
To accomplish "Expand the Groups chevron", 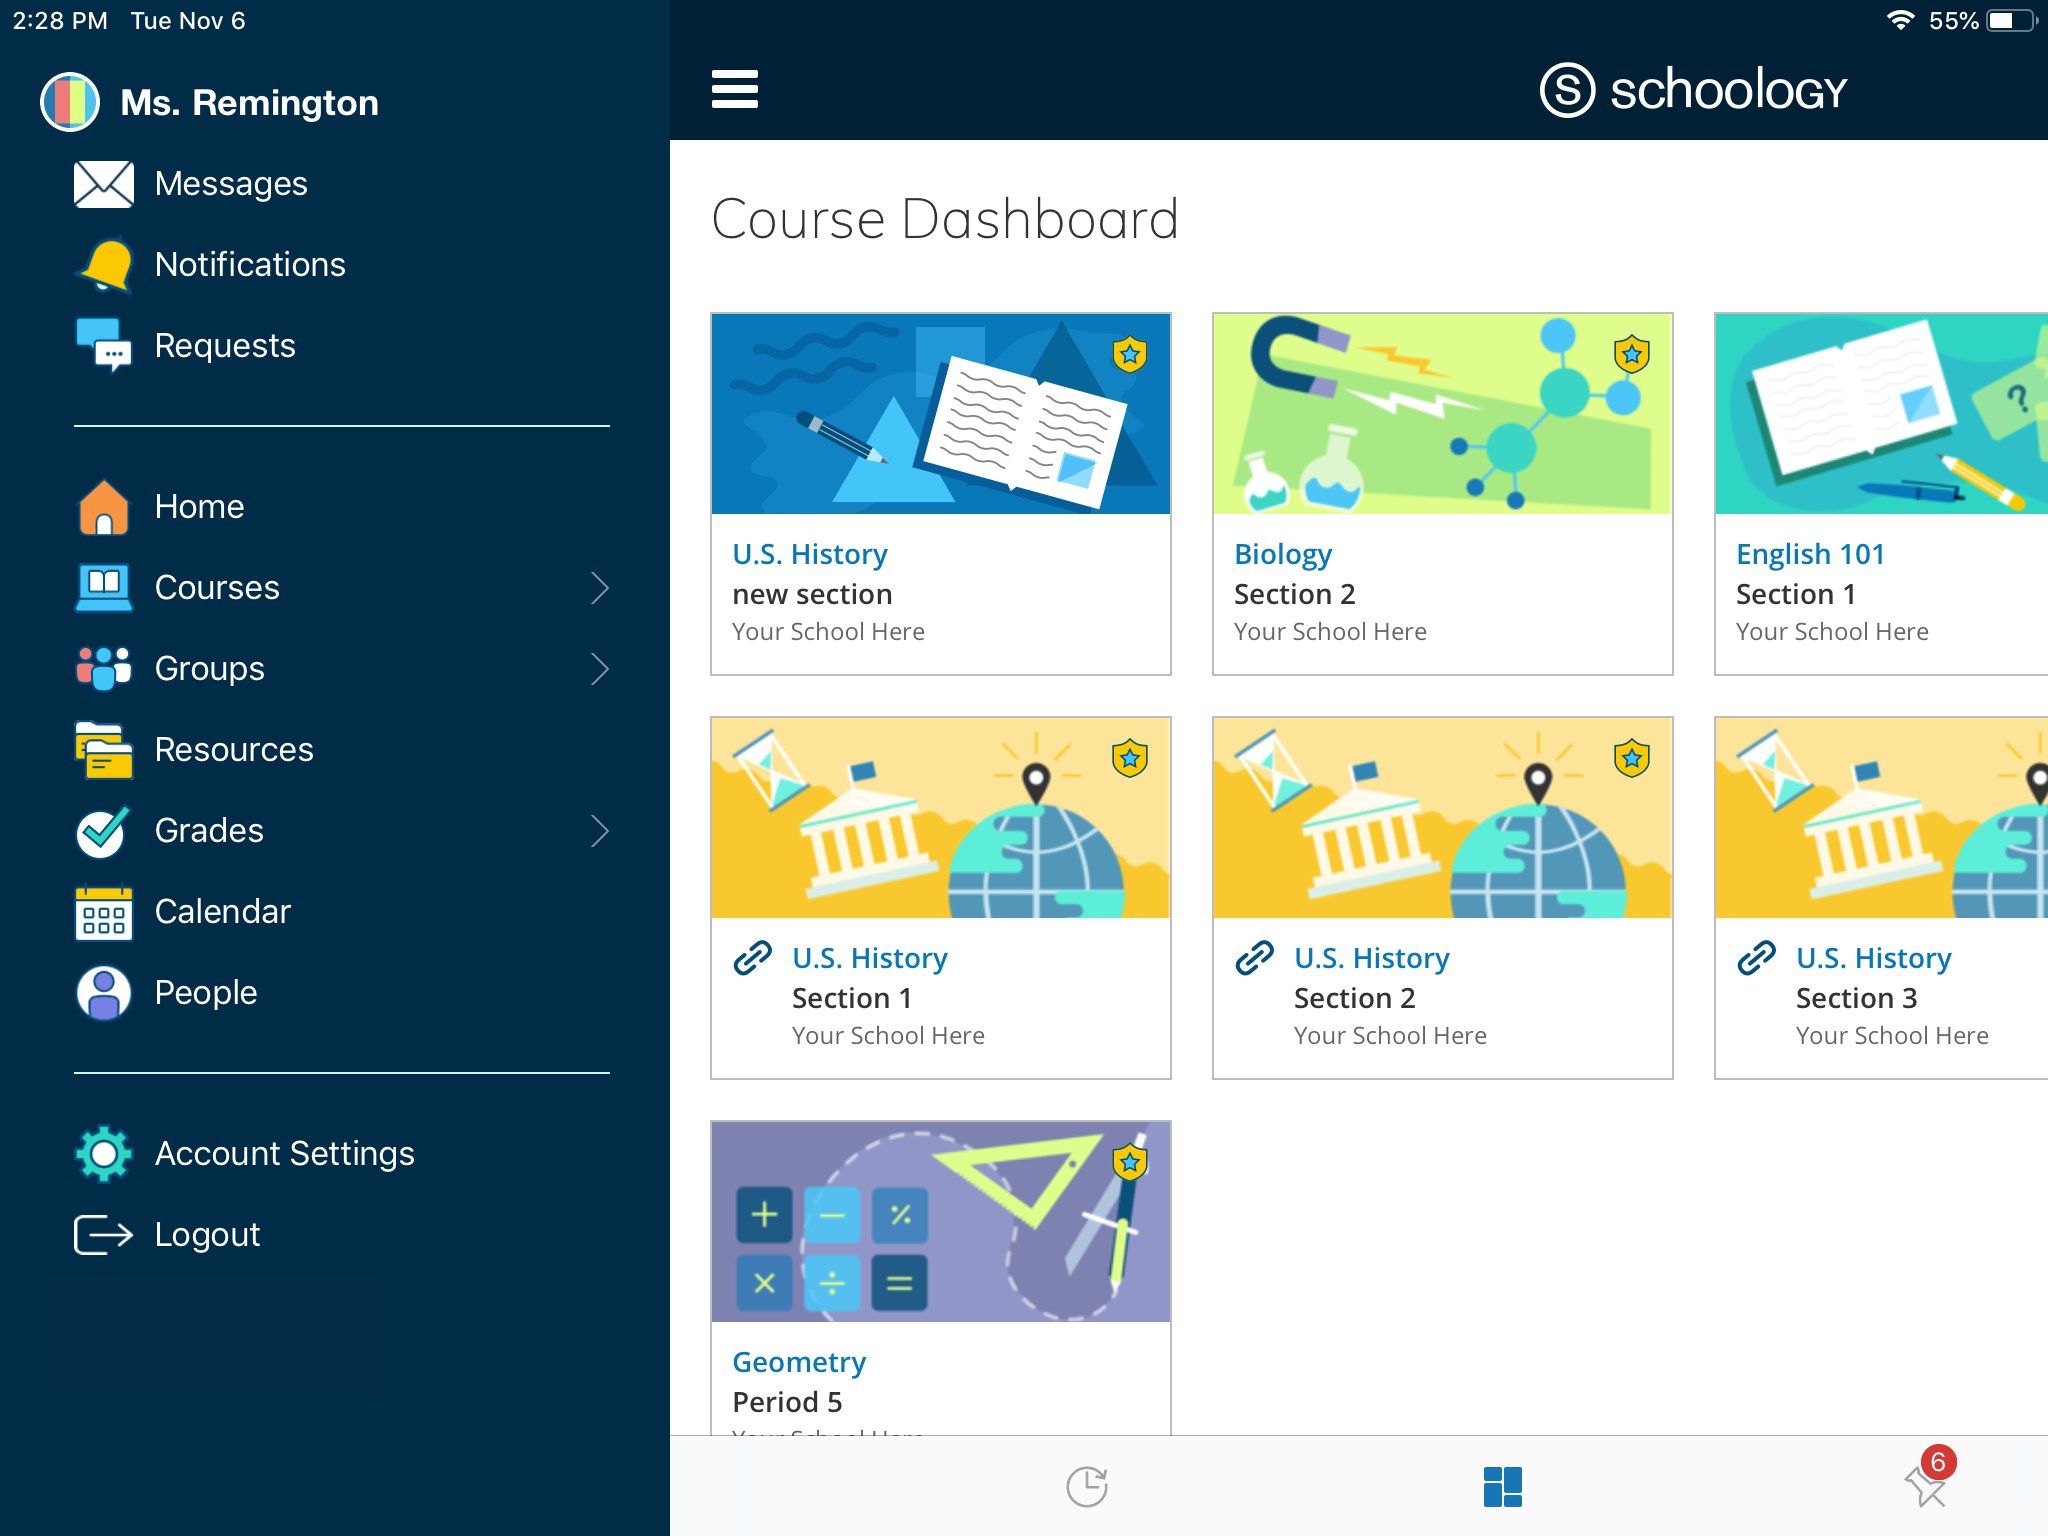I will point(599,669).
